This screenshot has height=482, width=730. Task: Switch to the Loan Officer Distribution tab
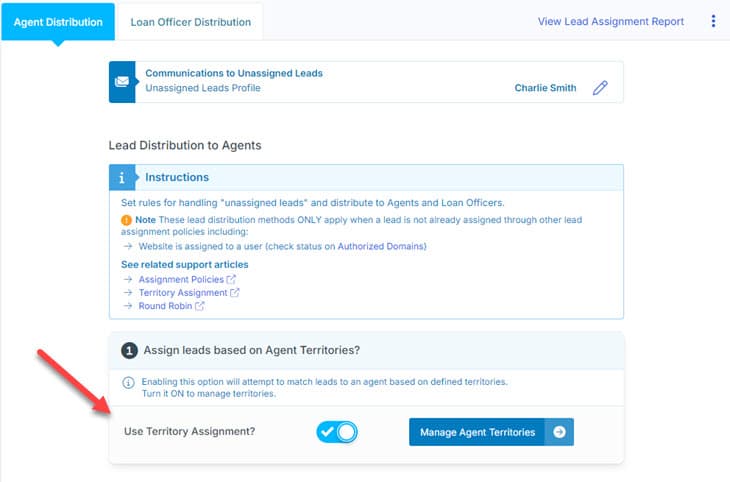pos(190,22)
